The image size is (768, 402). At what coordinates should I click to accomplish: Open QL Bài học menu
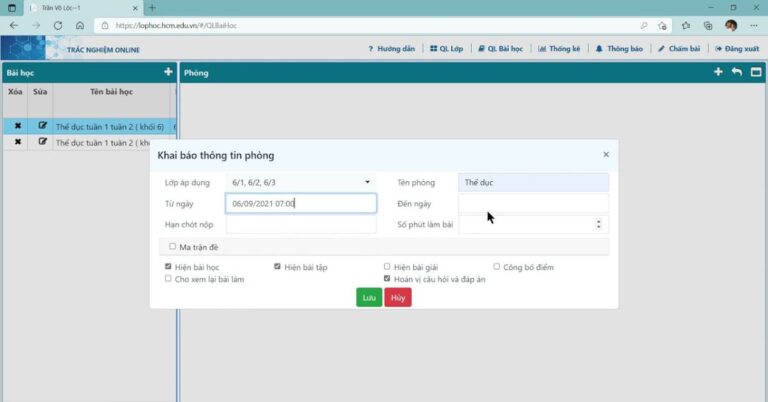tap(501, 48)
